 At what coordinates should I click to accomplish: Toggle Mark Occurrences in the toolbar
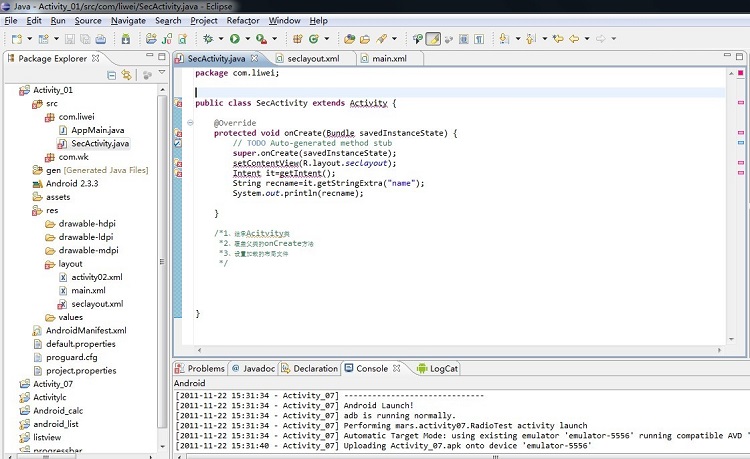[433, 39]
